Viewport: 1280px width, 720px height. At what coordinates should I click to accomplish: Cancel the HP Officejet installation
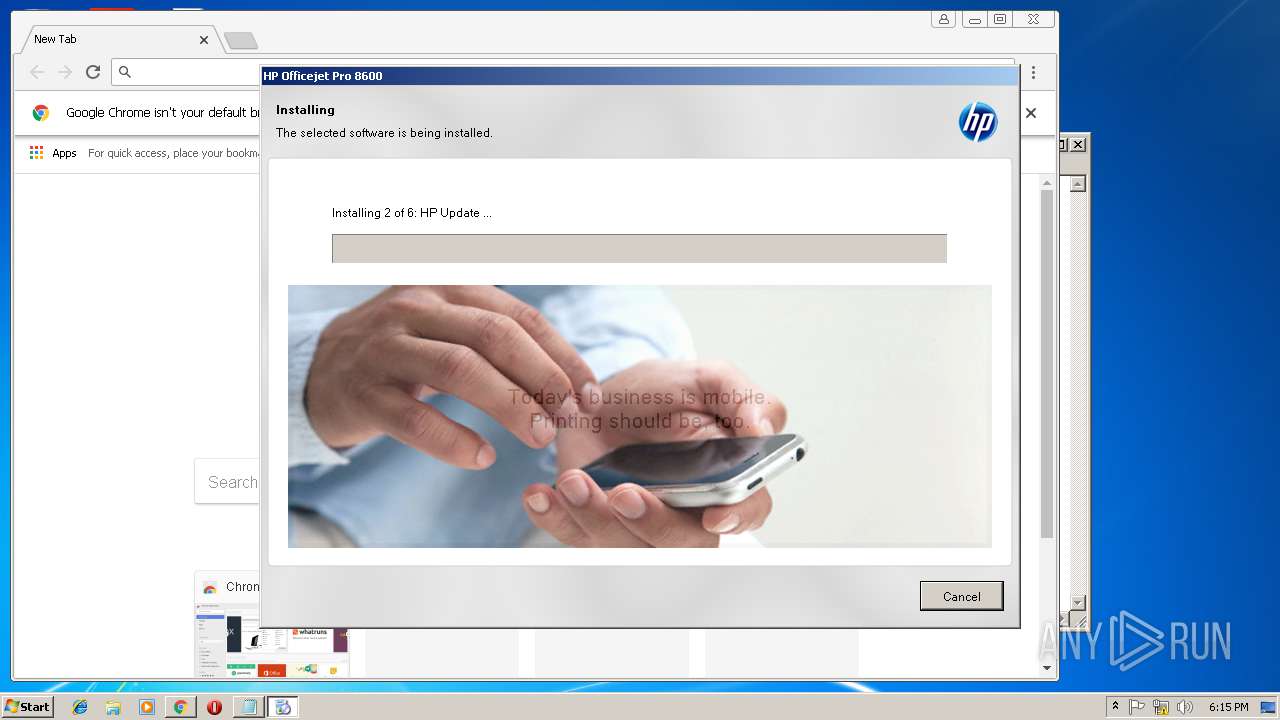961,596
